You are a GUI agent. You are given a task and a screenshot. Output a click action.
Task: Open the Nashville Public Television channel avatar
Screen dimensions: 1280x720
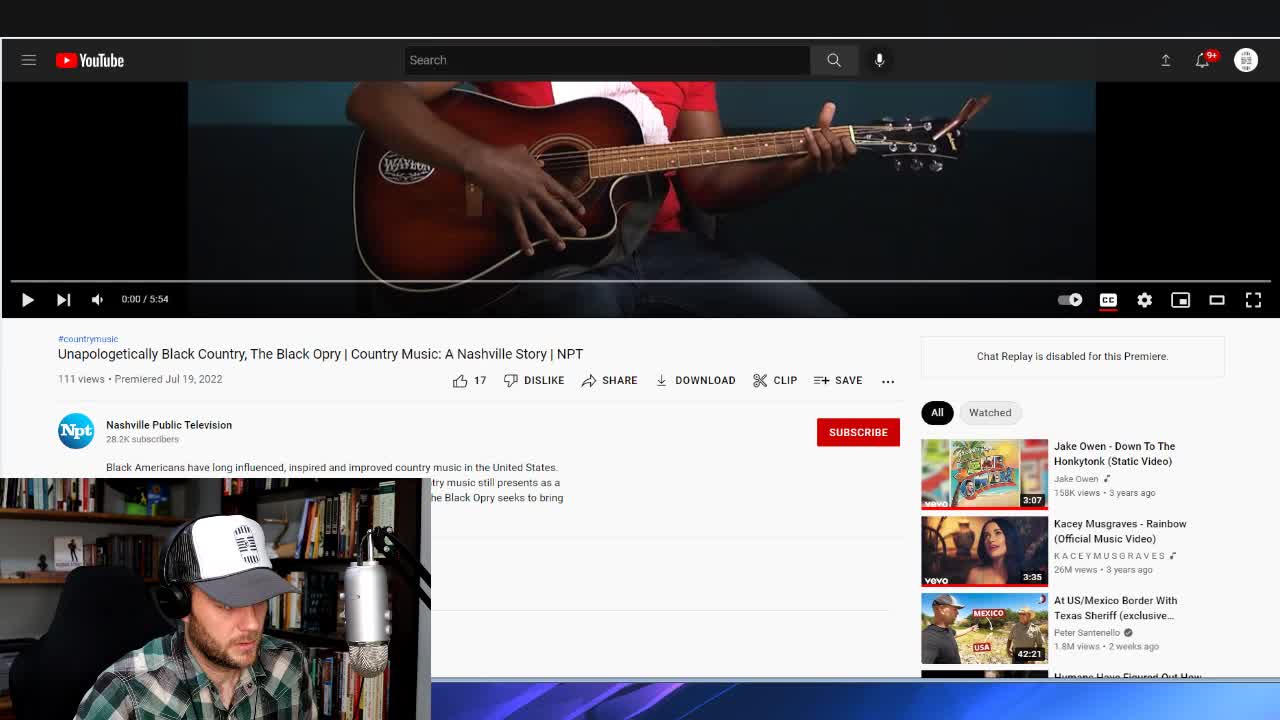(x=76, y=431)
